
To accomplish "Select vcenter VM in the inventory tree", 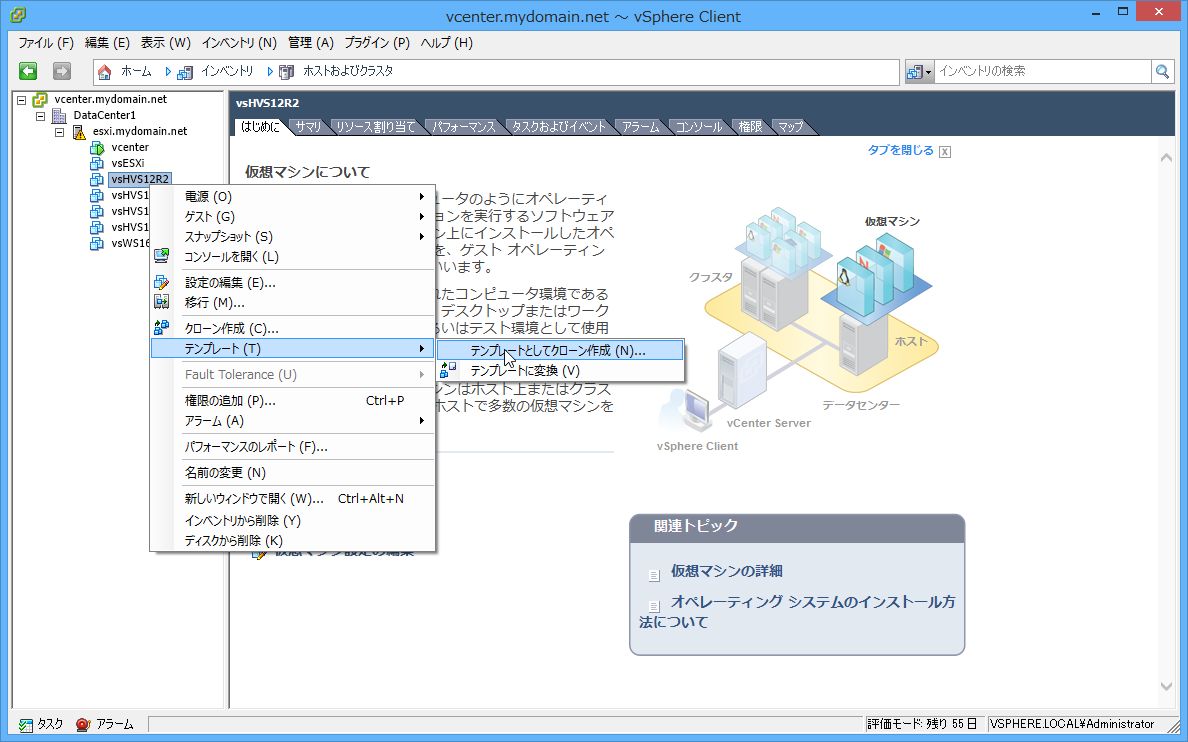I will pyautogui.click(x=130, y=147).
